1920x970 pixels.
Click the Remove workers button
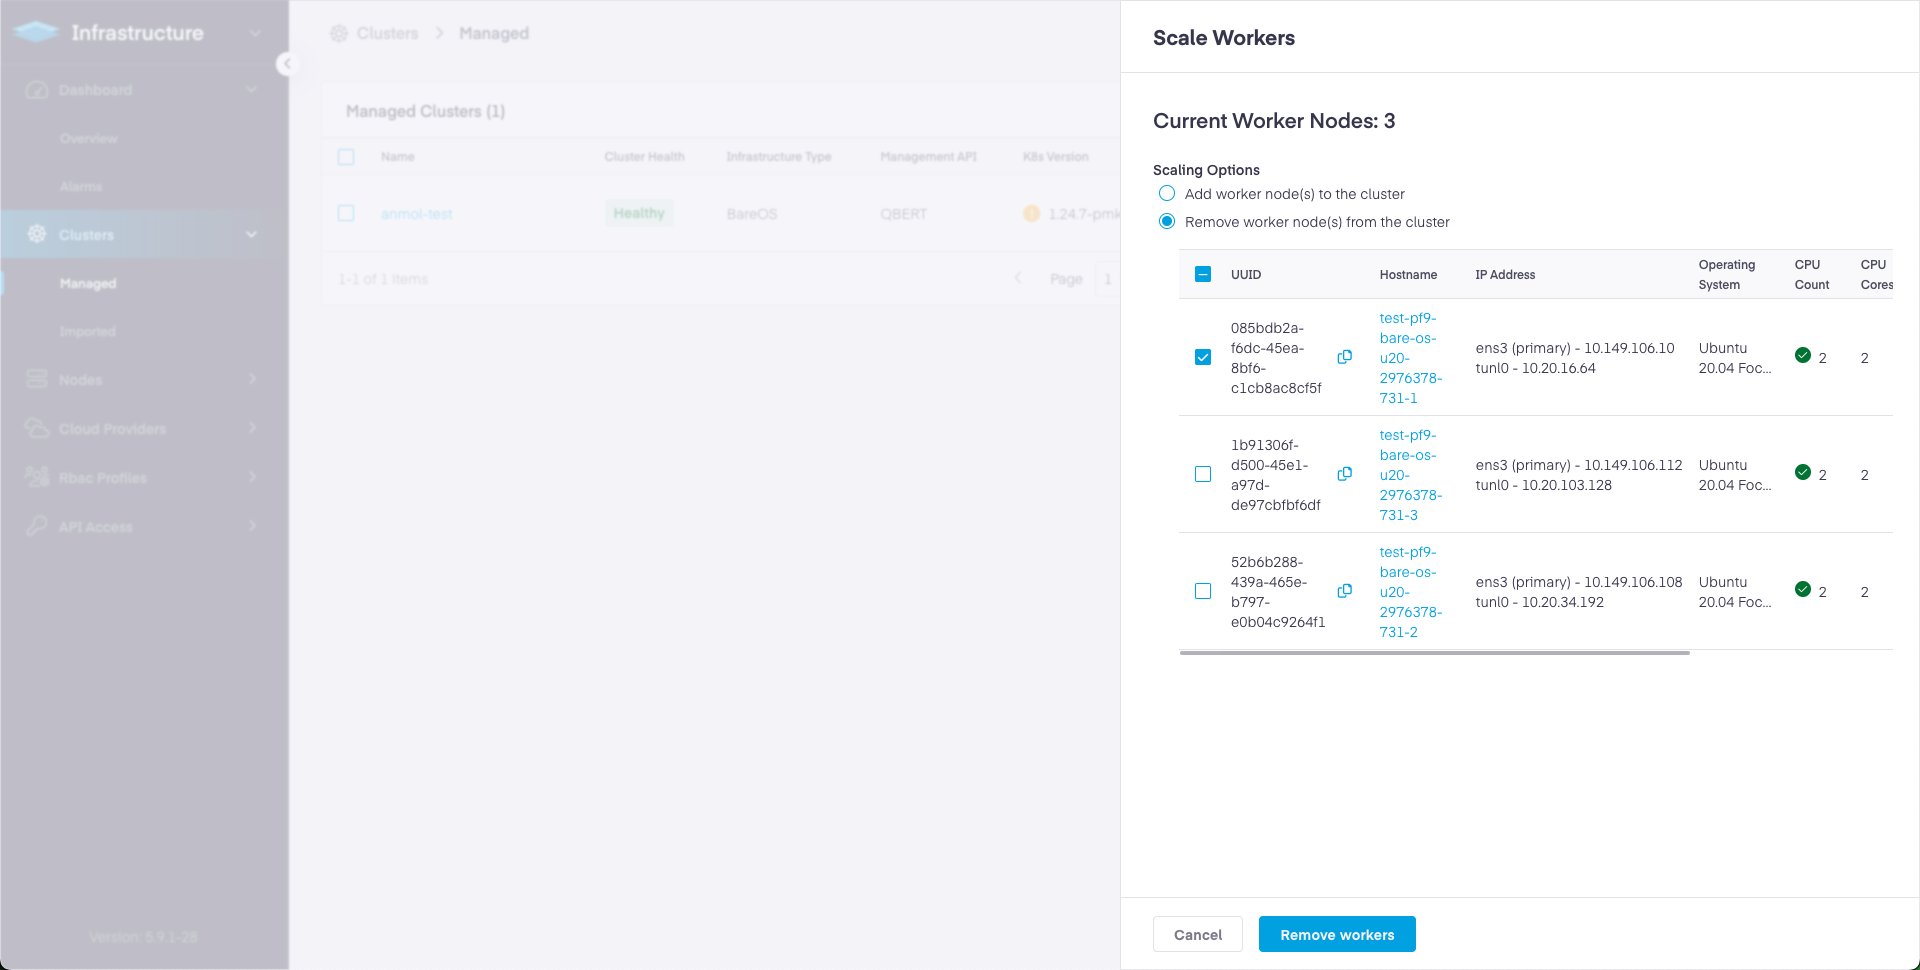1336,934
